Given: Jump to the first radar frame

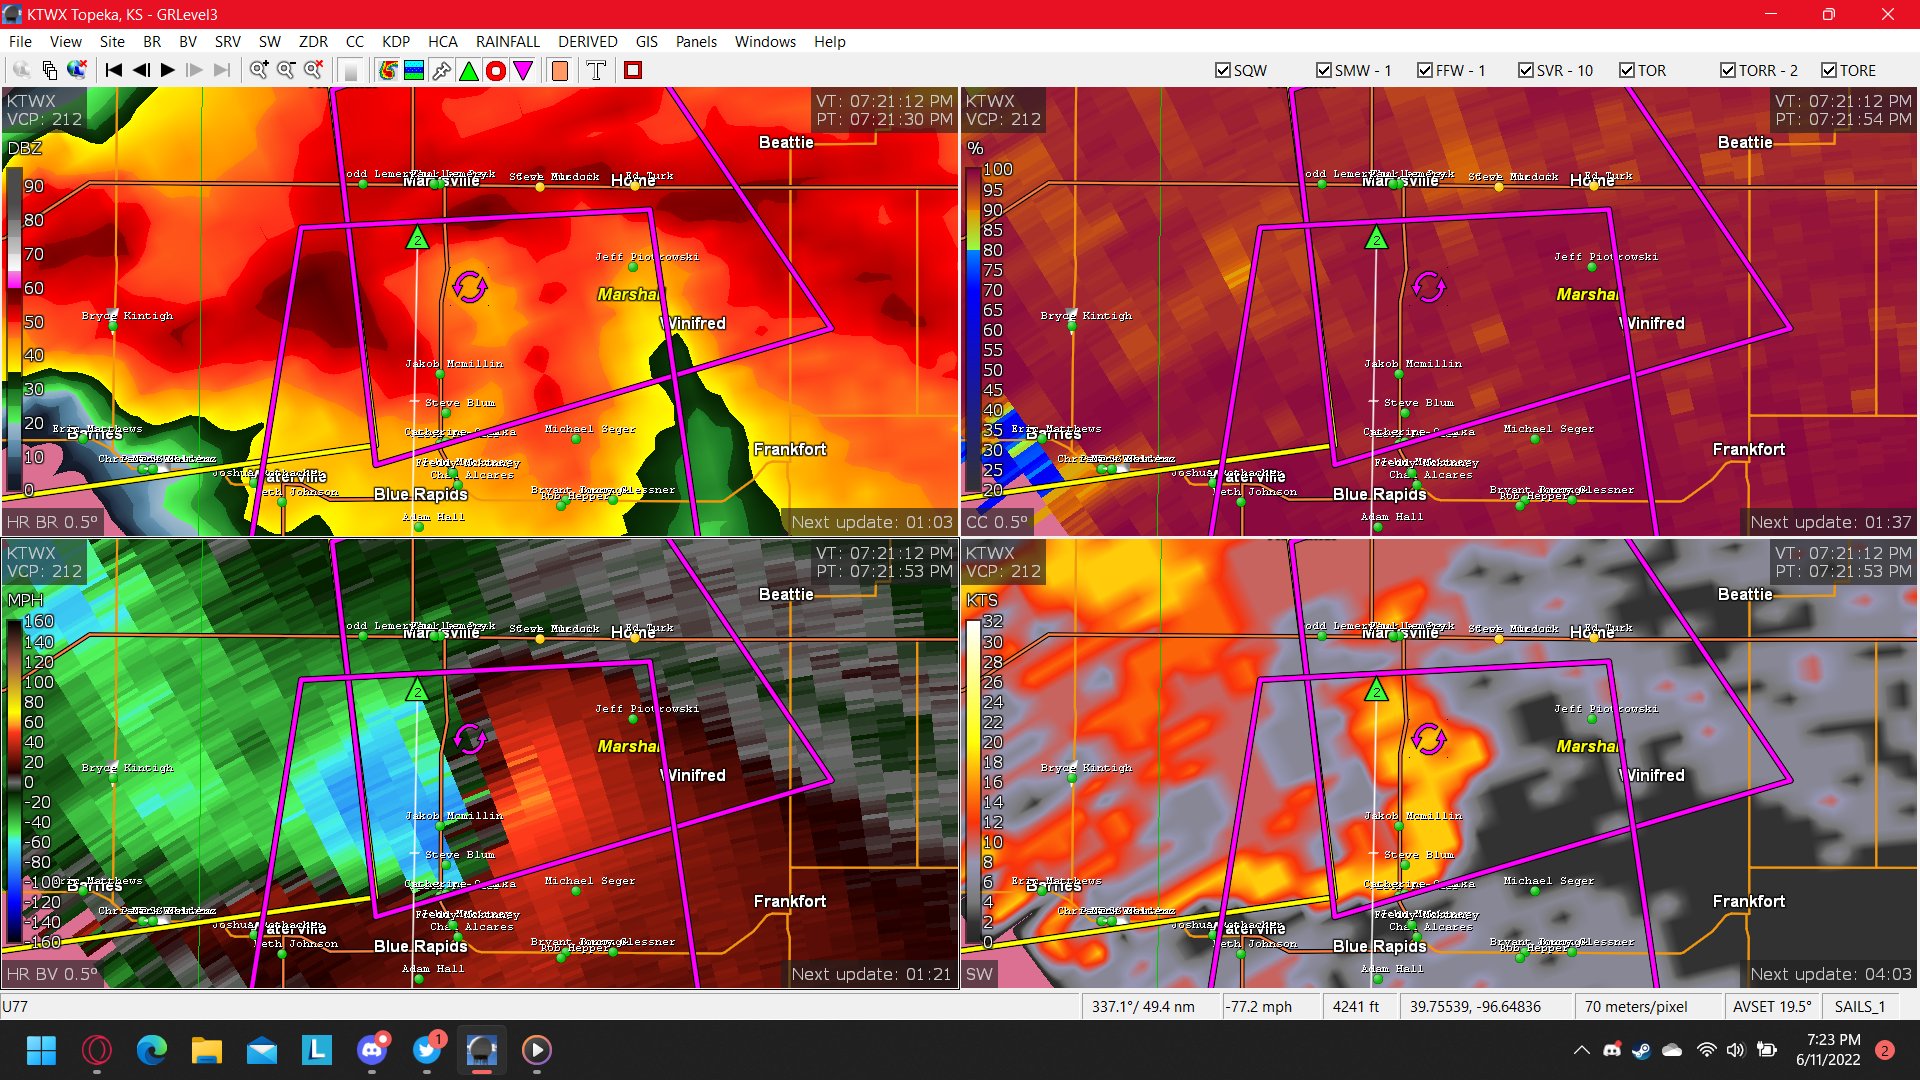Looking at the screenshot, I should click(x=112, y=70).
